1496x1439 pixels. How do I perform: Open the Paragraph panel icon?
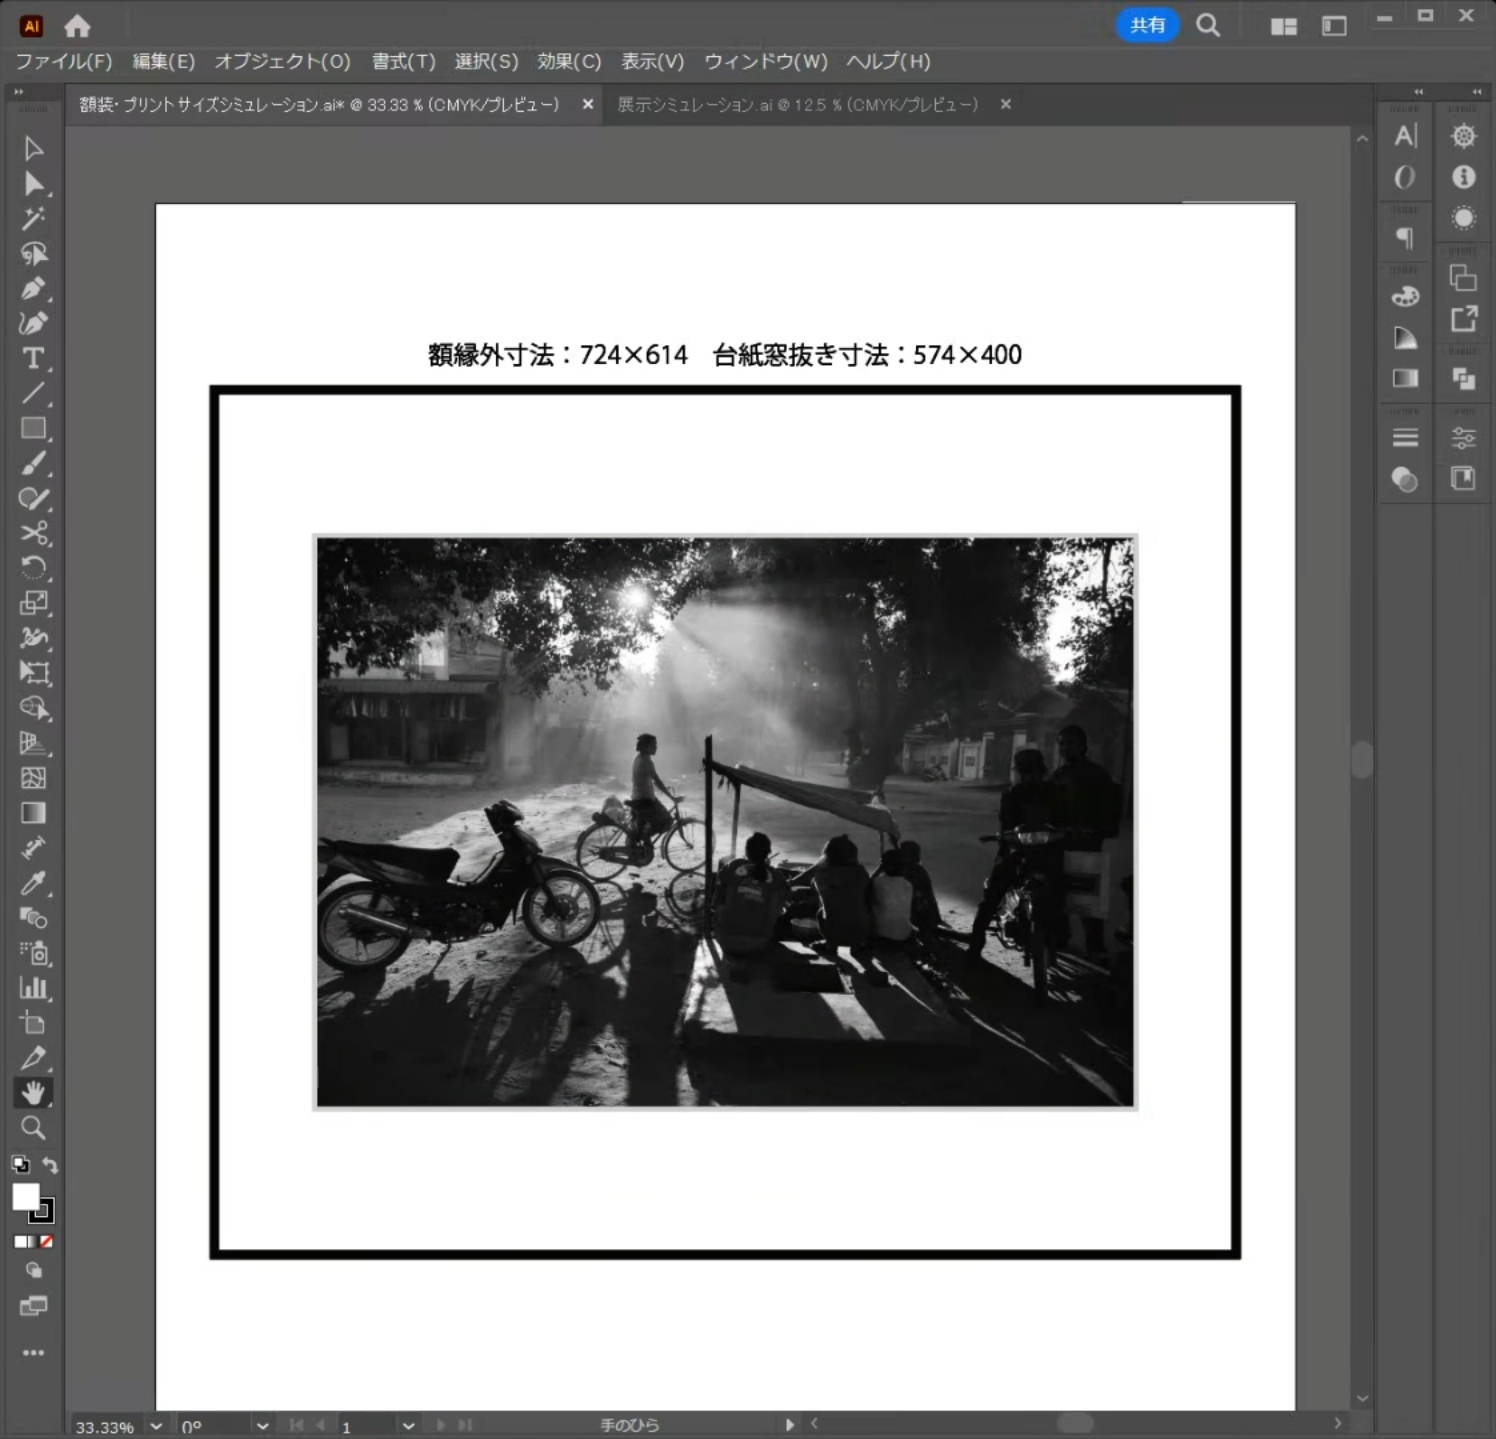click(x=1405, y=238)
